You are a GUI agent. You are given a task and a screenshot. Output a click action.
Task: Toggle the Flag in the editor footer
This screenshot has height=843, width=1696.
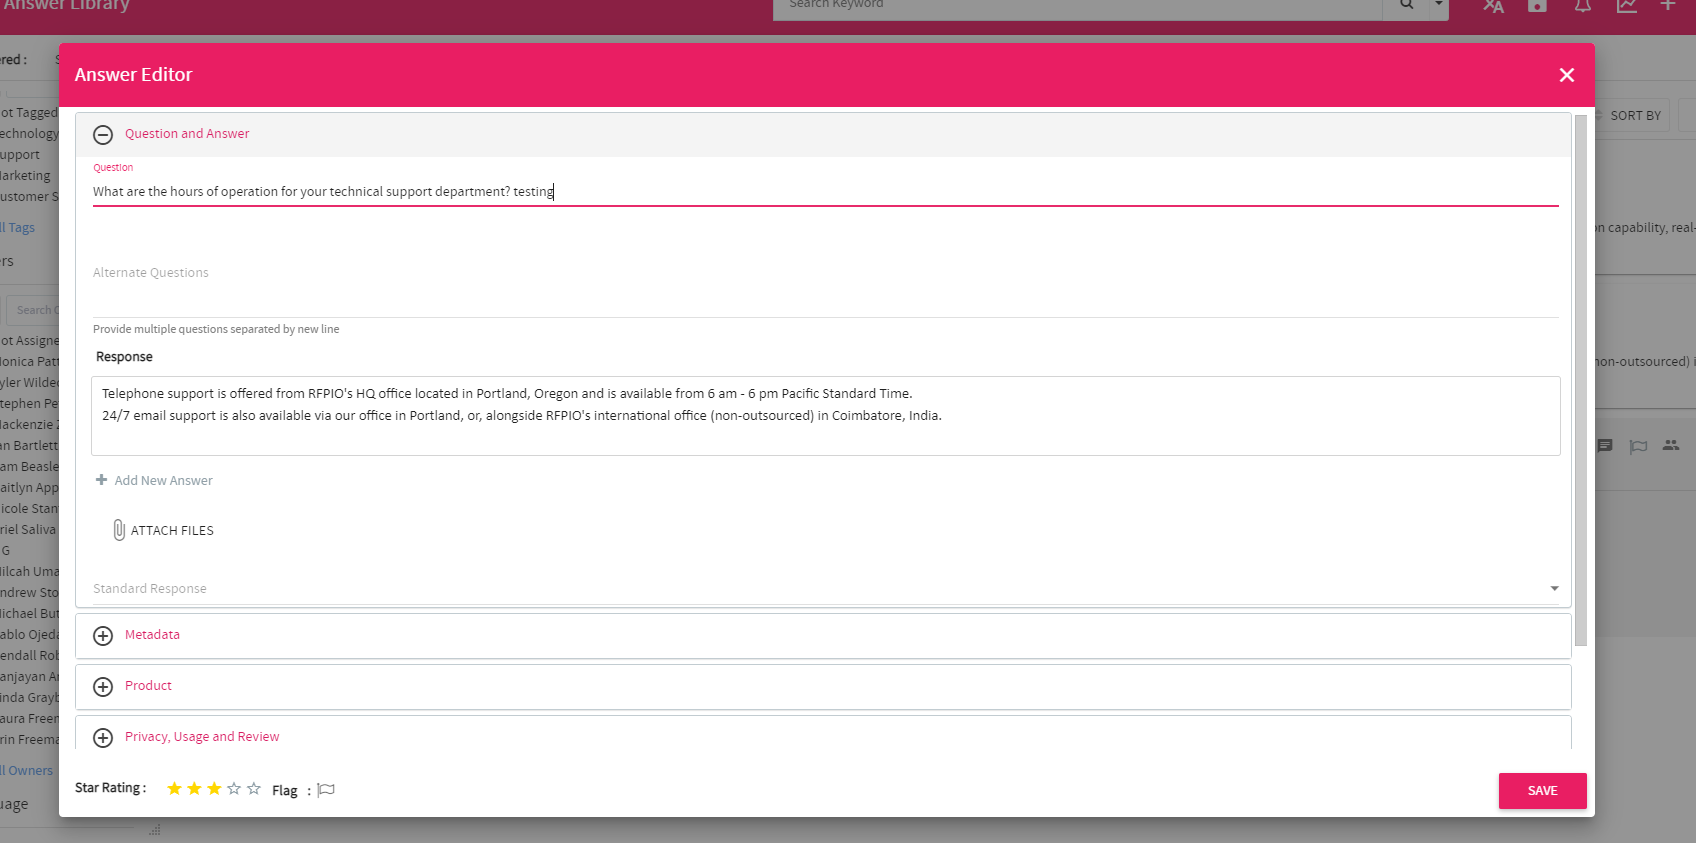[x=326, y=790]
